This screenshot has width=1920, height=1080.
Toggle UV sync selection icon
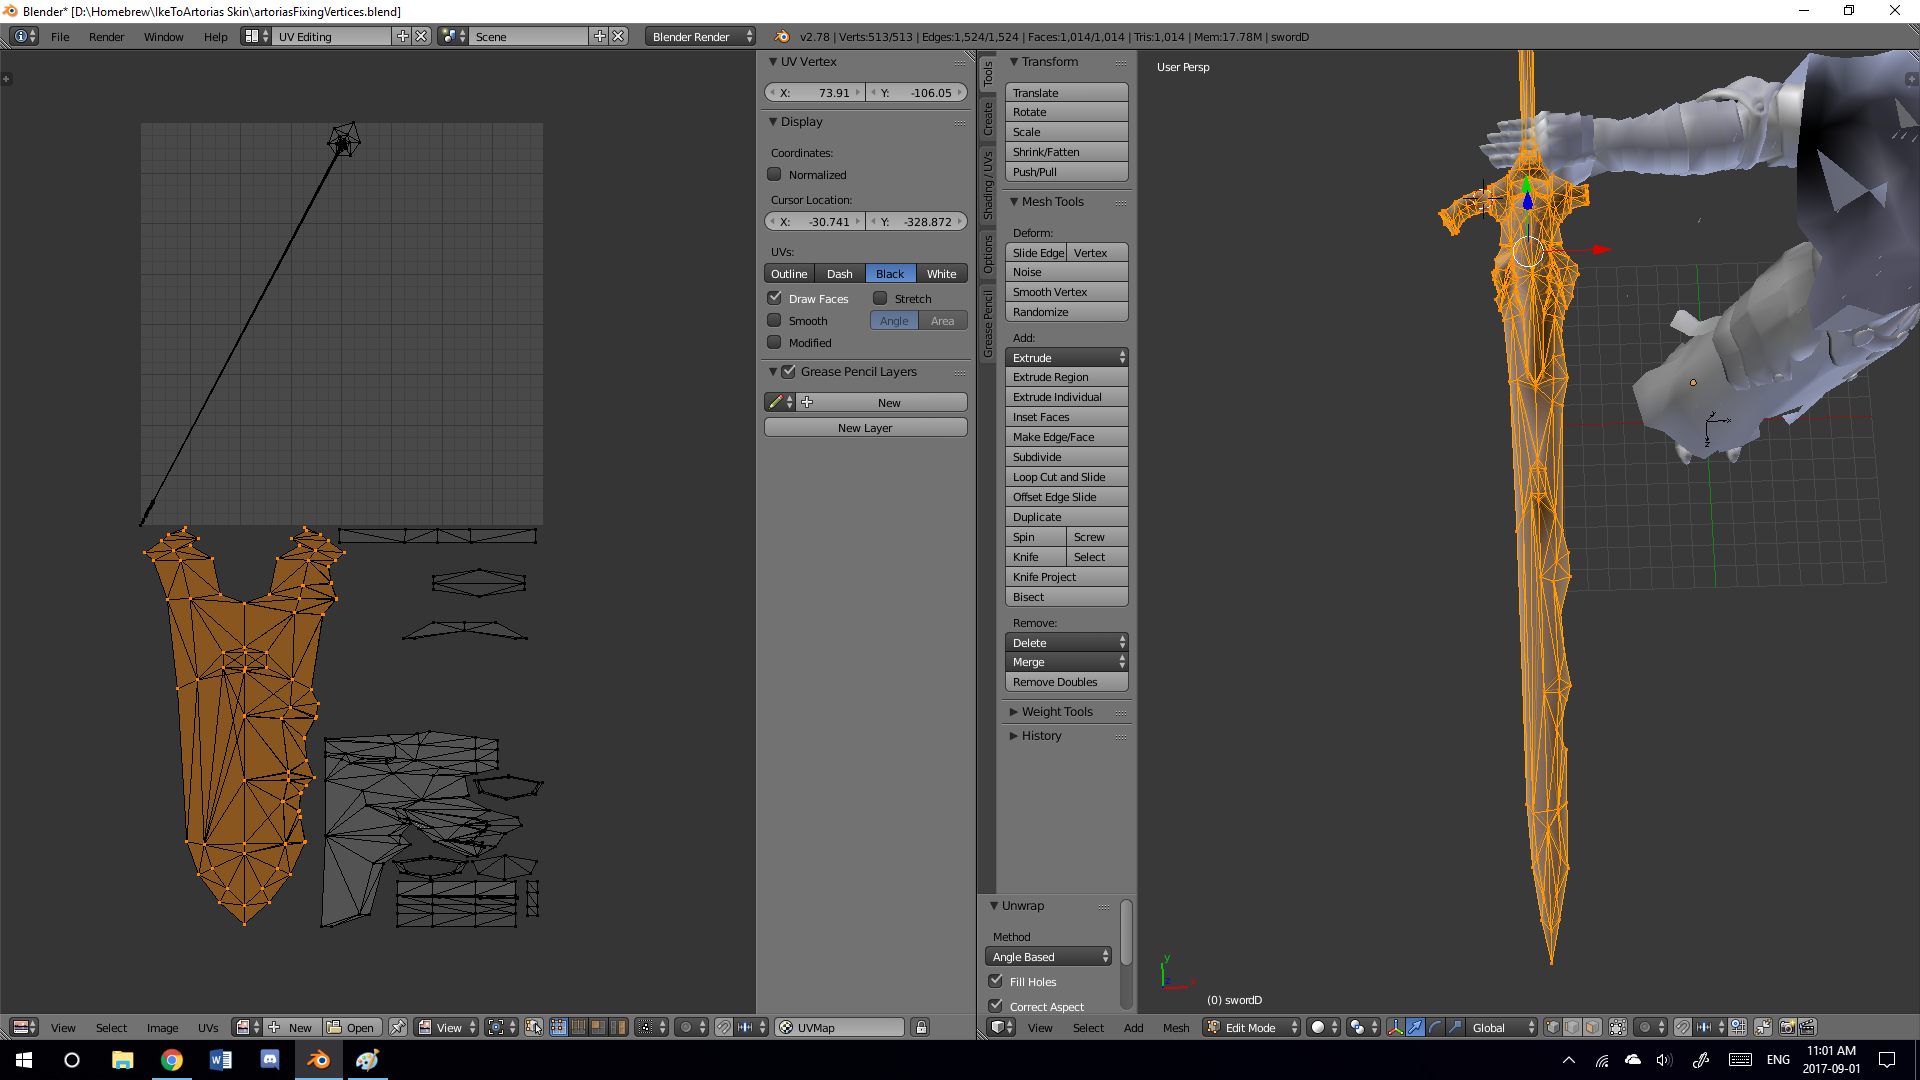pyautogui.click(x=534, y=1027)
